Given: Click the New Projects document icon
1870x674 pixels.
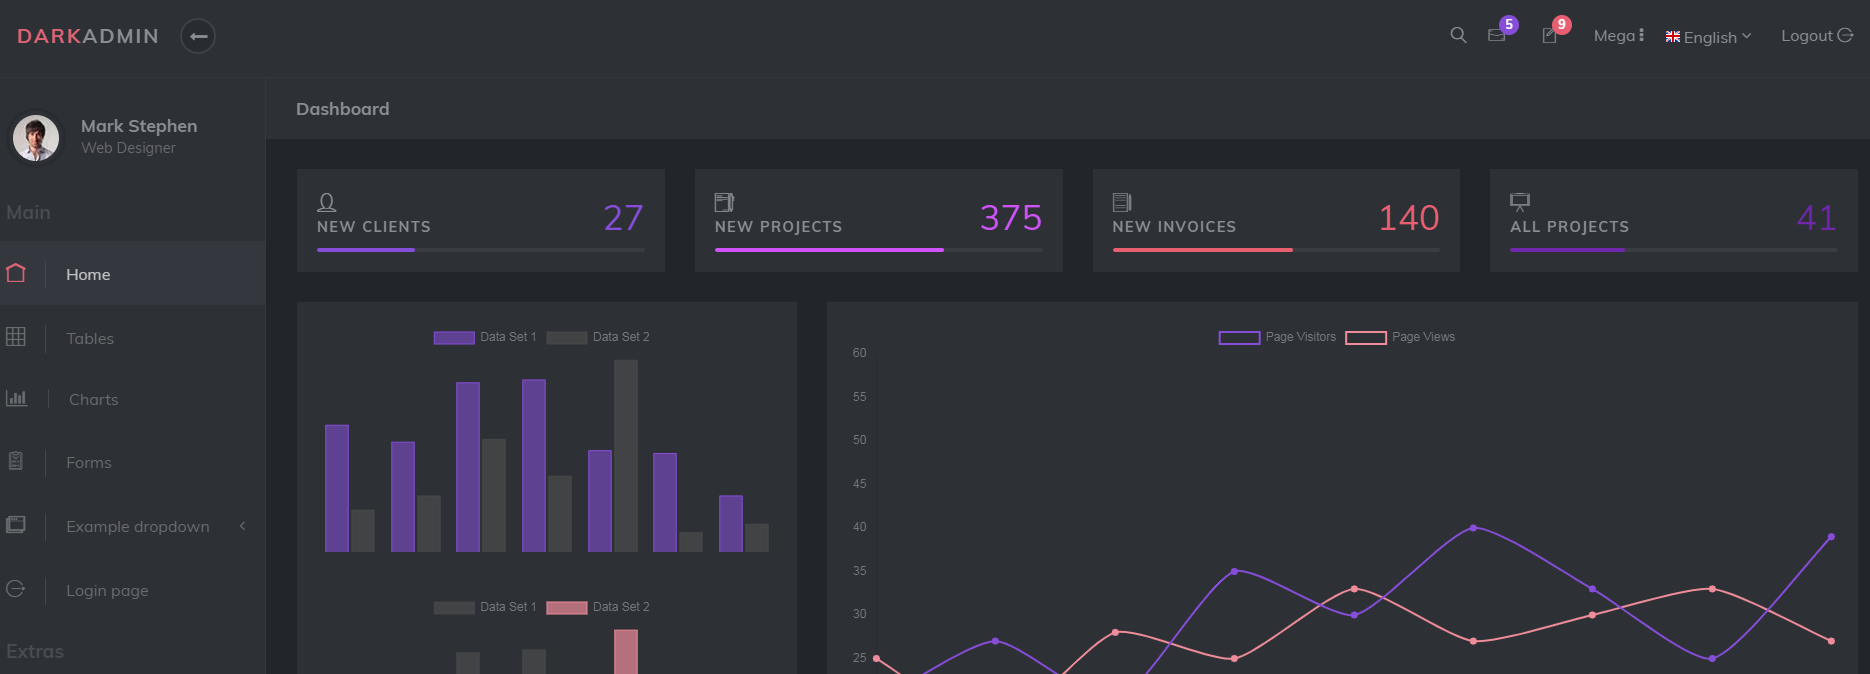Looking at the screenshot, I should (x=725, y=202).
